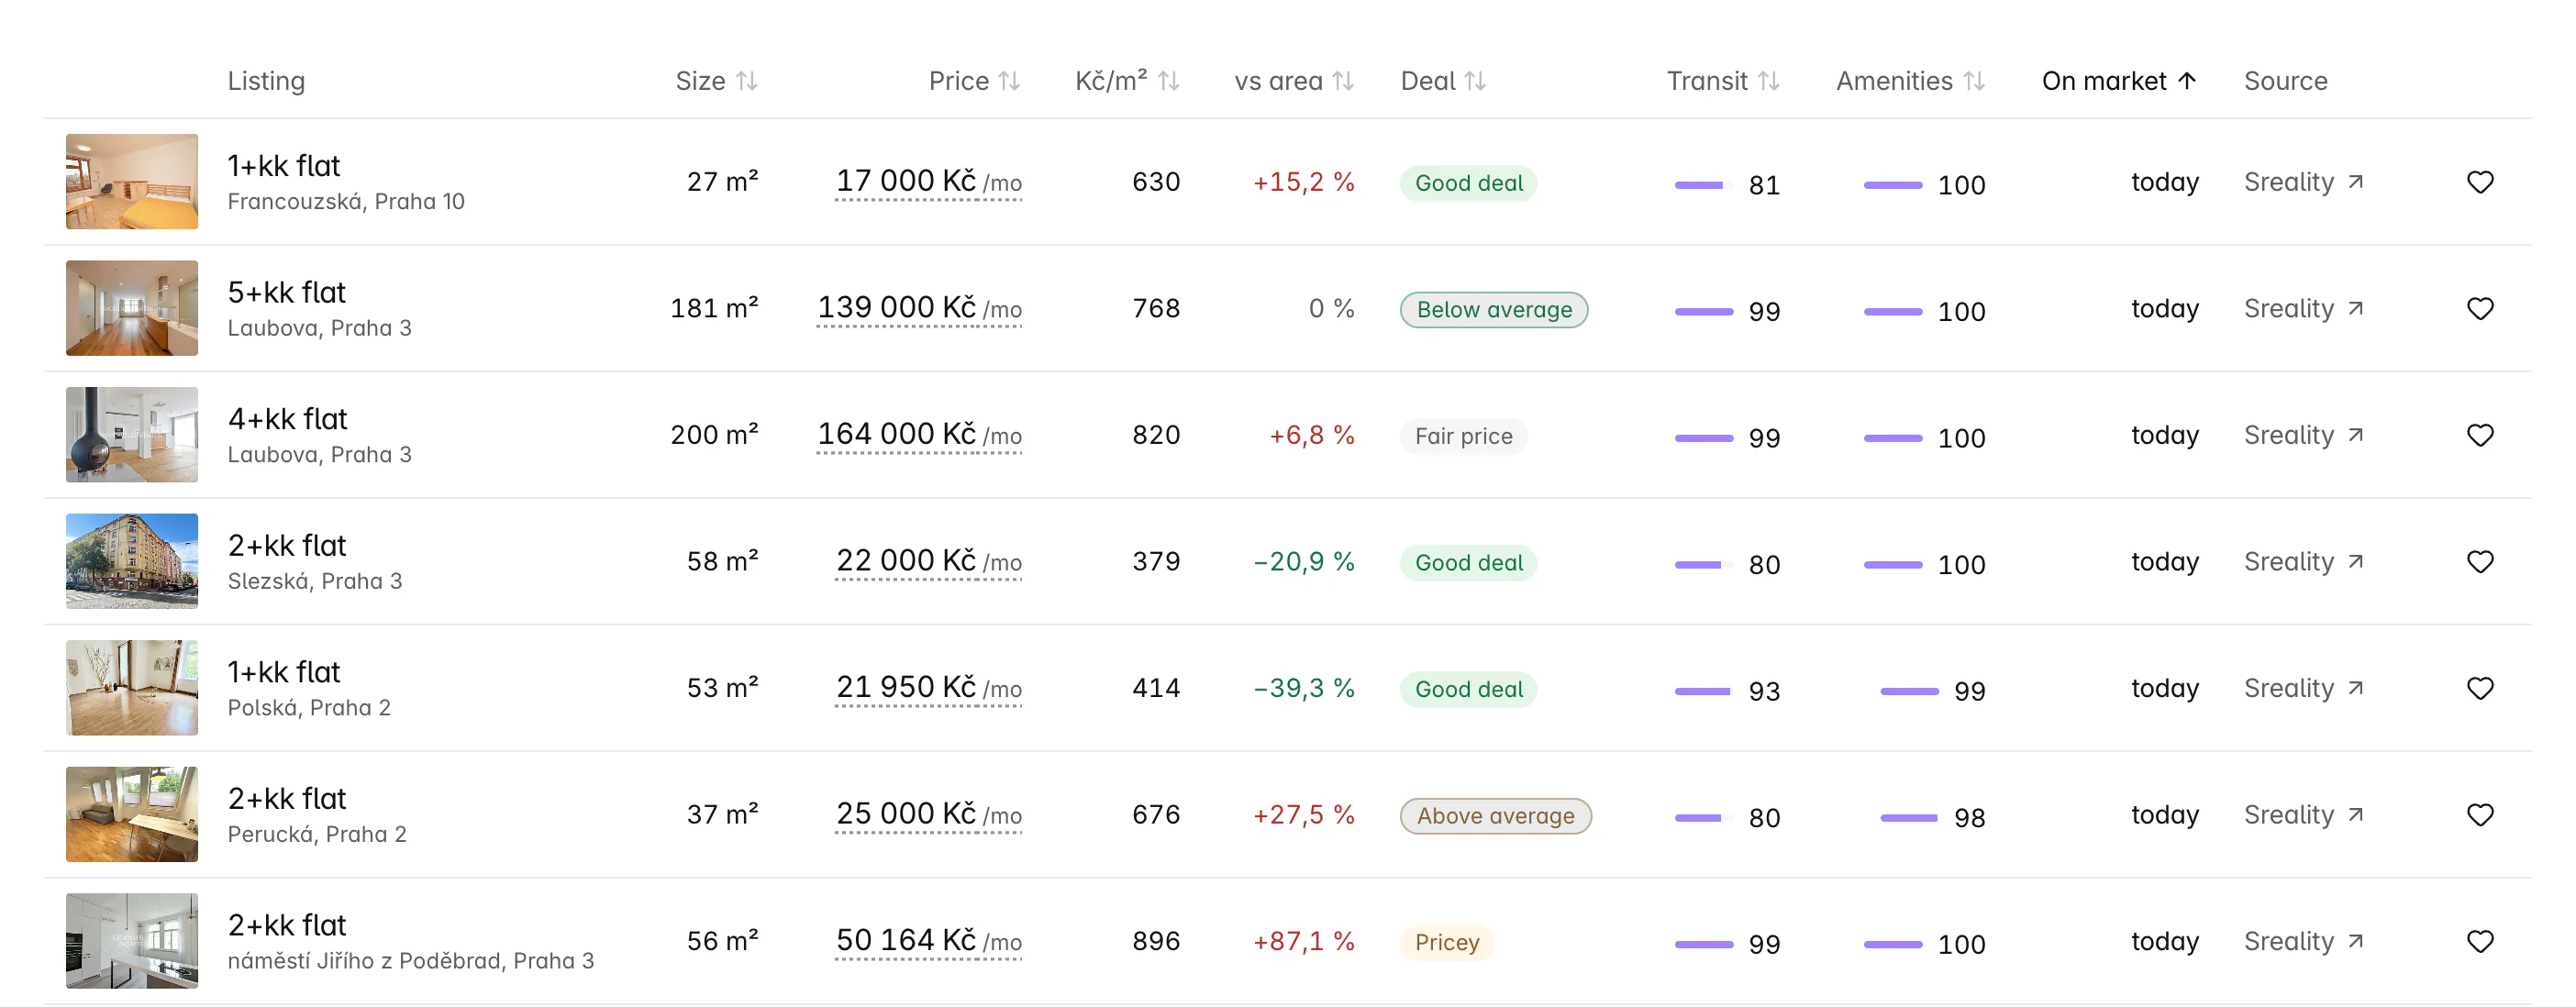Image resolution: width=2576 pixels, height=1007 pixels.
Task: Open the 2+kk flat Slezská listing title
Action: coord(287,546)
